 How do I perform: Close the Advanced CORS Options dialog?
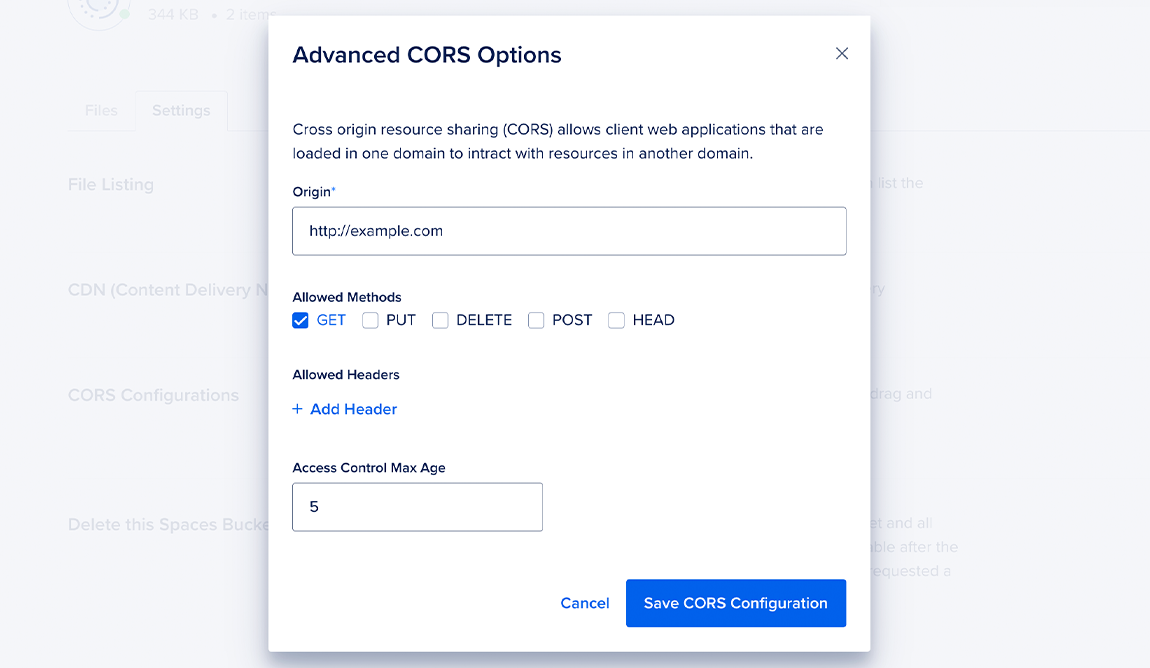[841, 54]
